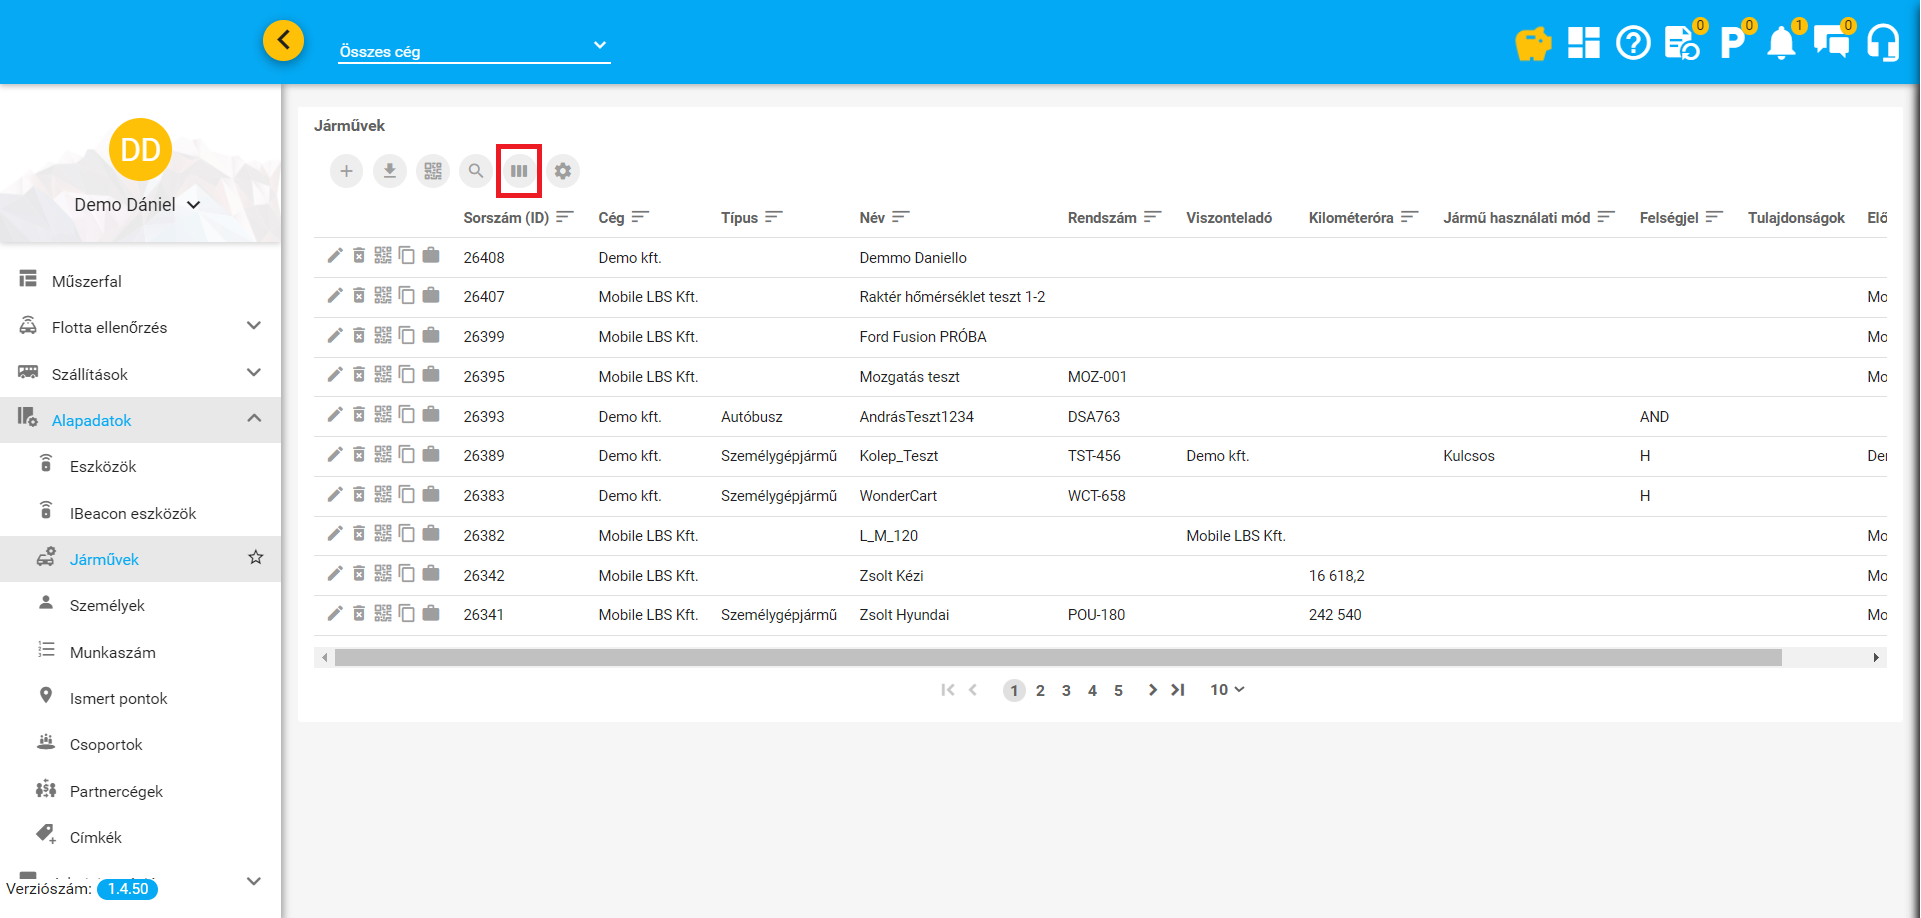Click the search magnifier icon in toolbar
1921x918 pixels.
pos(476,171)
